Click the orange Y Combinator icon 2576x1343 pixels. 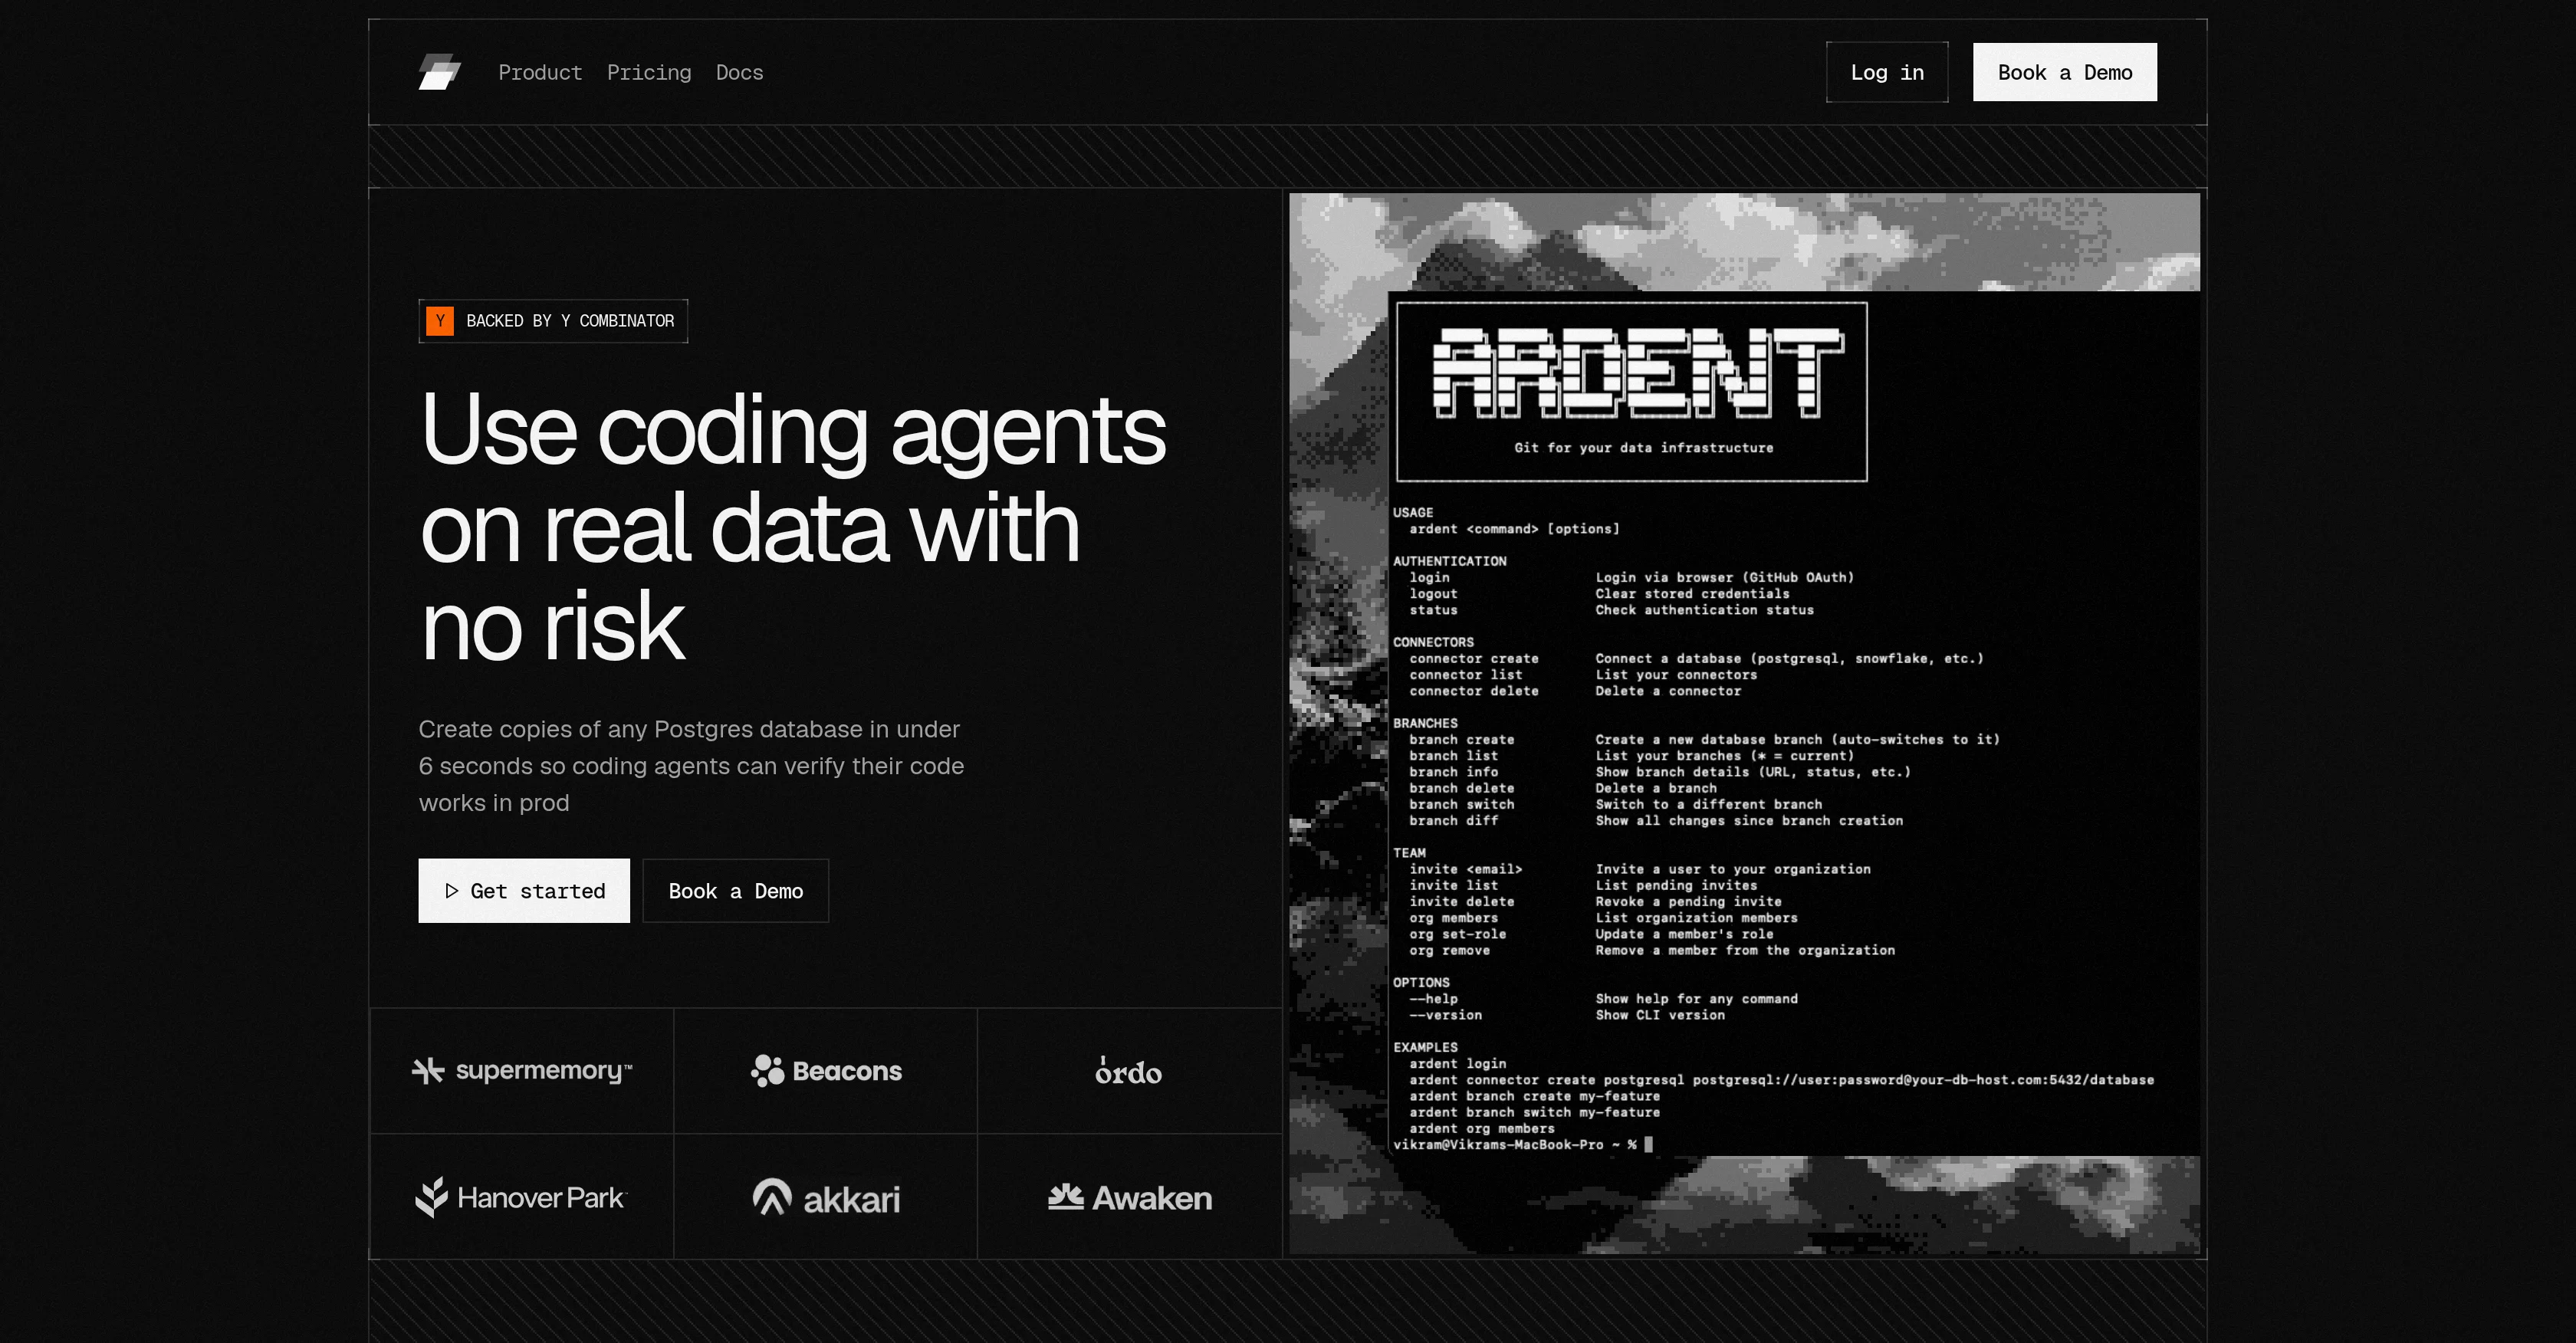coord(440,321)
